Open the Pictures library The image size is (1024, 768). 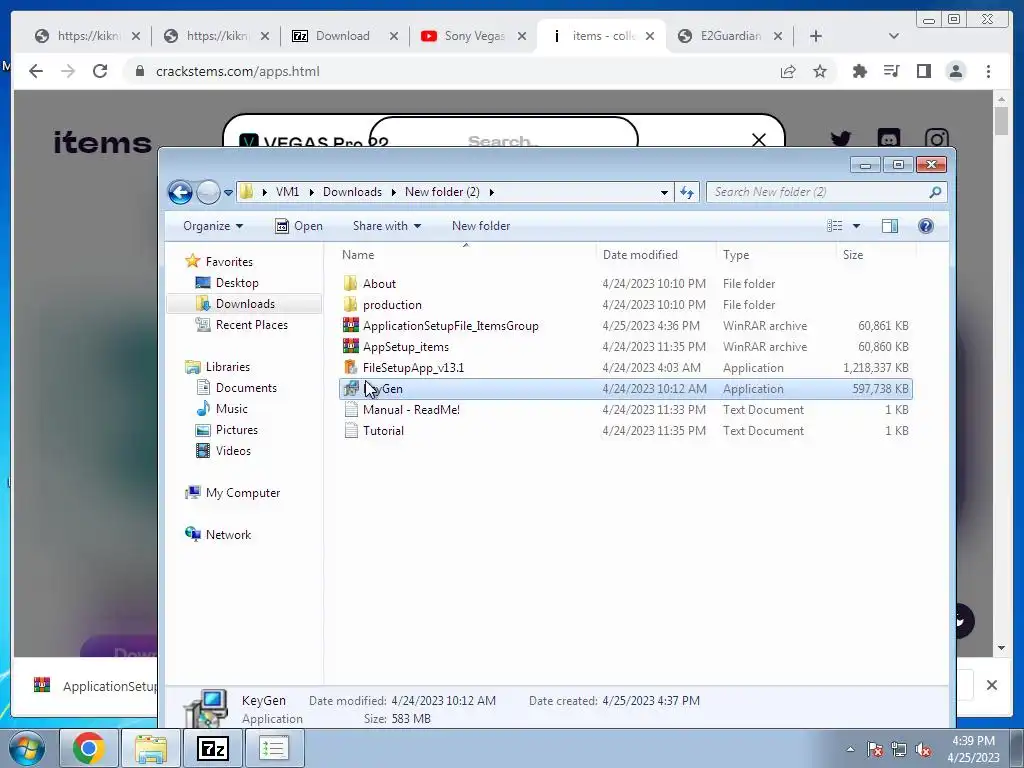(236, 430)
